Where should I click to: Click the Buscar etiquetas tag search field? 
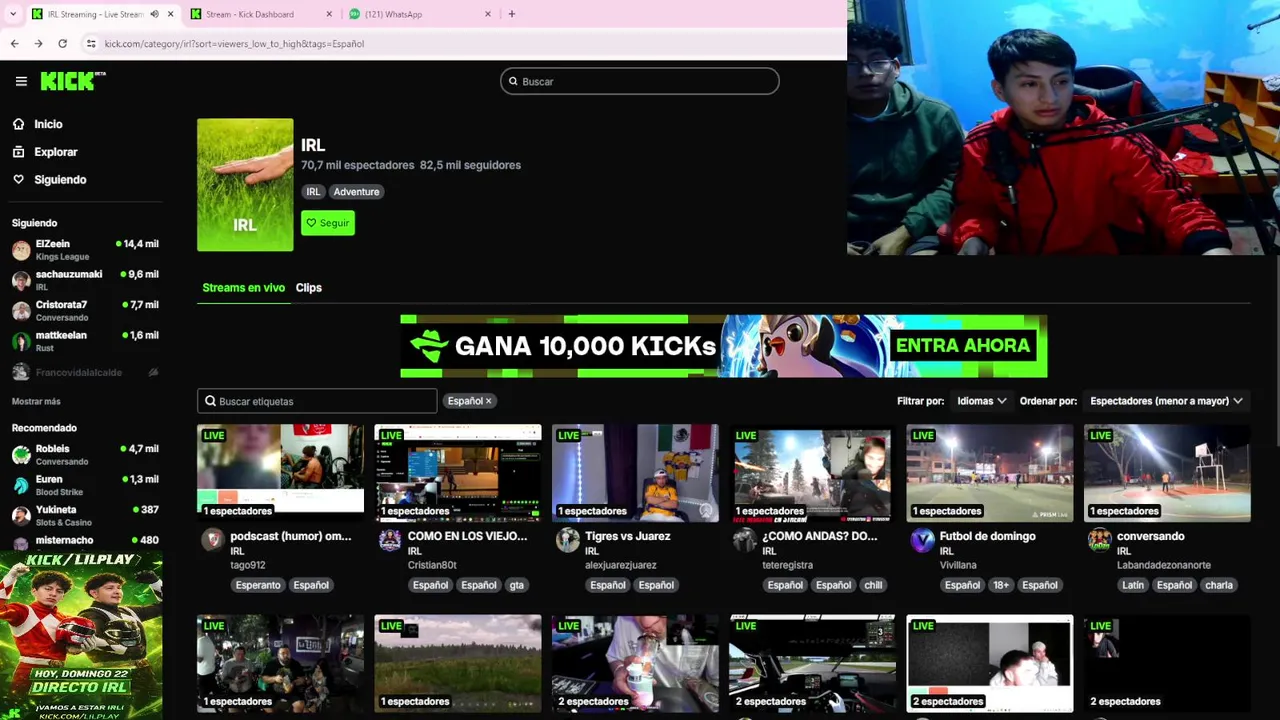pyautogui.click(x=317, y=401)
